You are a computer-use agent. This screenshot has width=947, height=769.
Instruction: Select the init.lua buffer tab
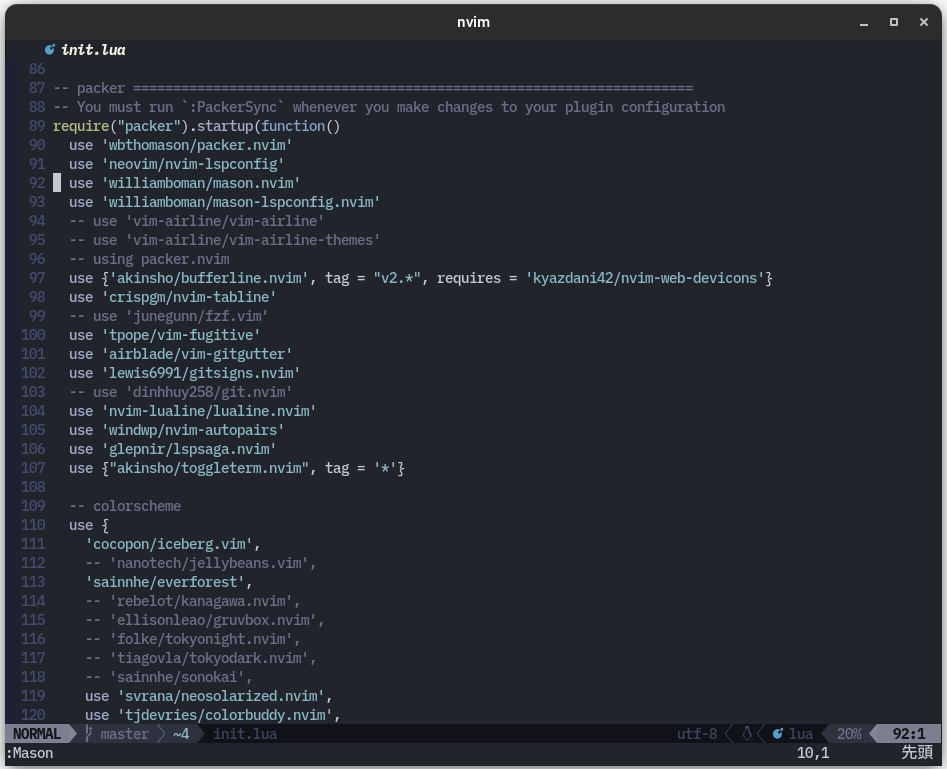coord(86,50)
